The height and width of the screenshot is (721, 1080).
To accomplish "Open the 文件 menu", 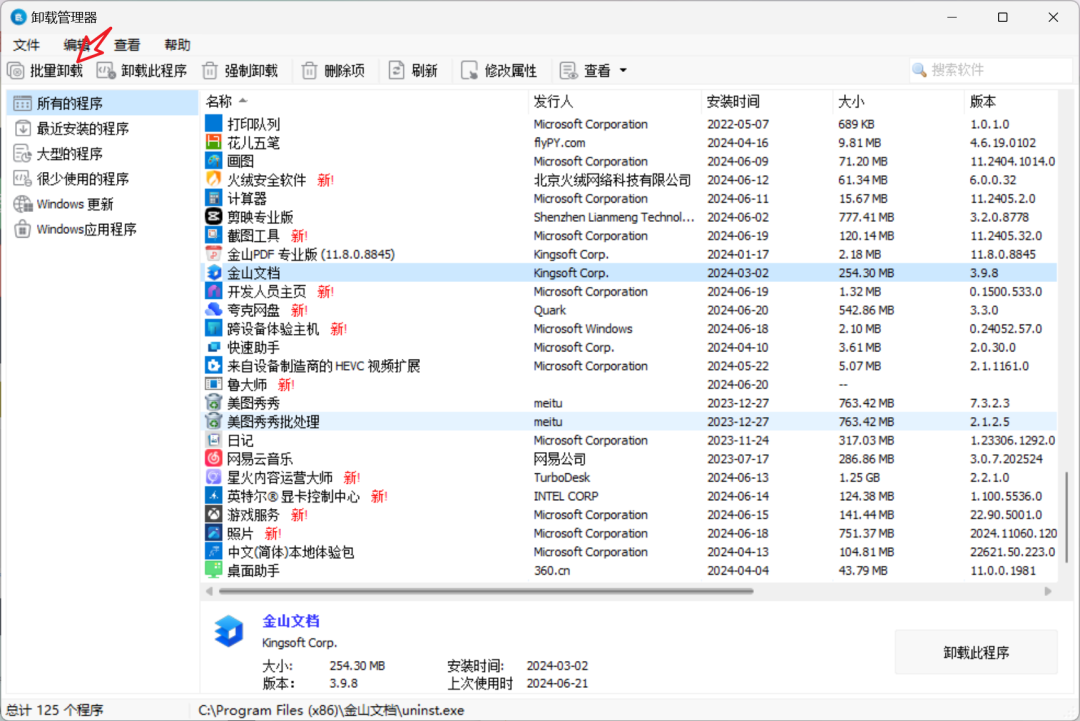I will (26, 45).
